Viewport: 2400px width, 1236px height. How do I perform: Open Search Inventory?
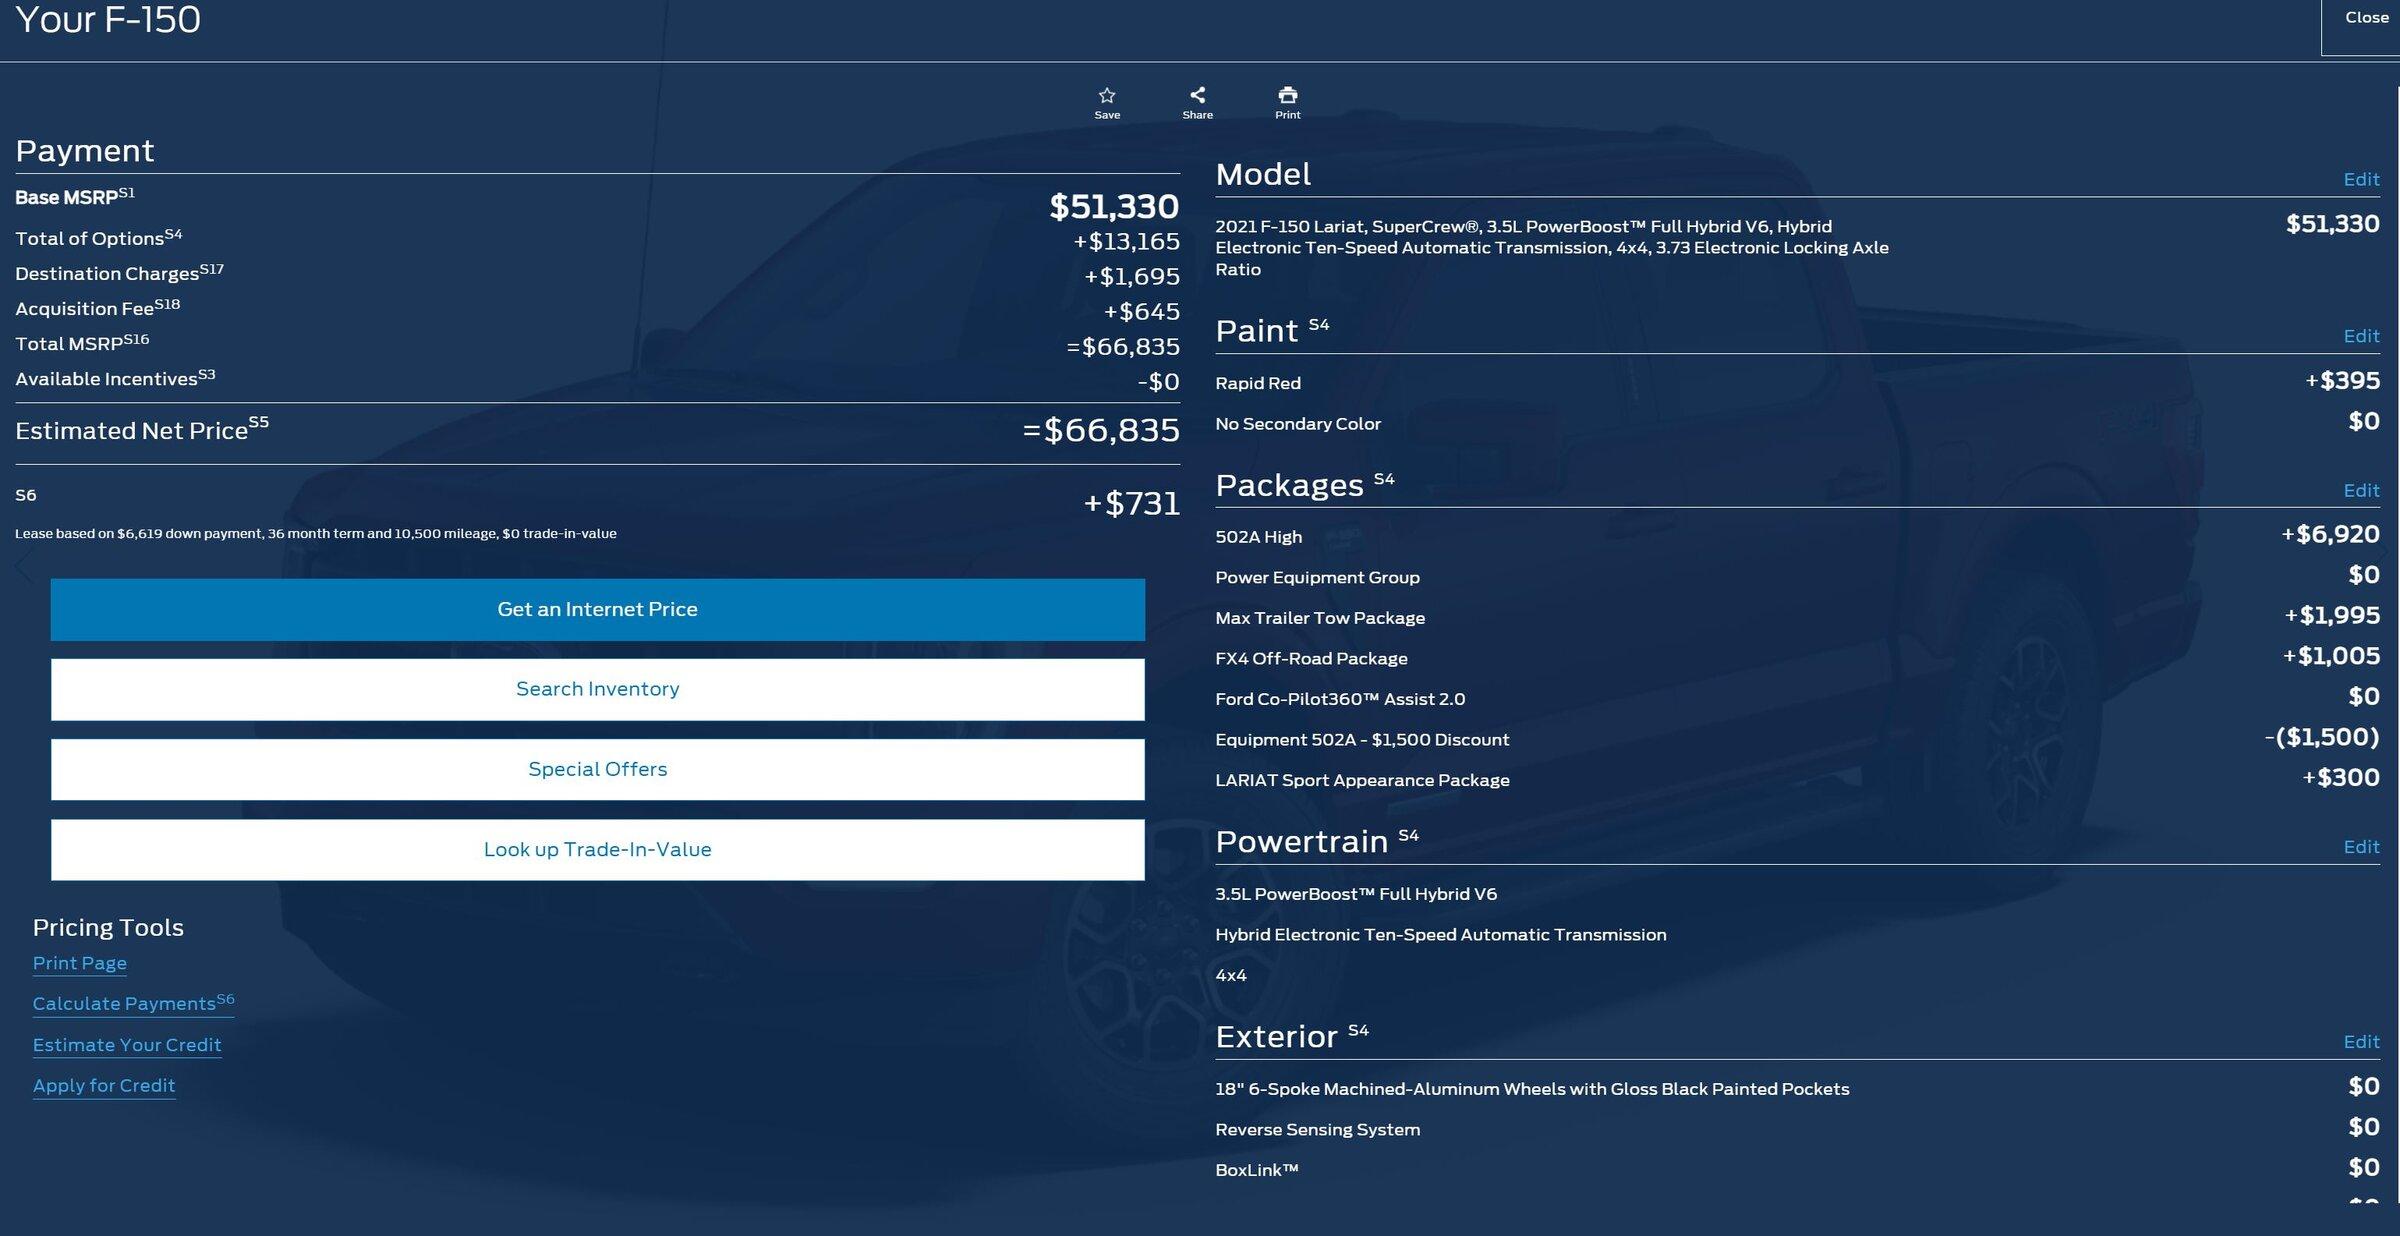598,689
